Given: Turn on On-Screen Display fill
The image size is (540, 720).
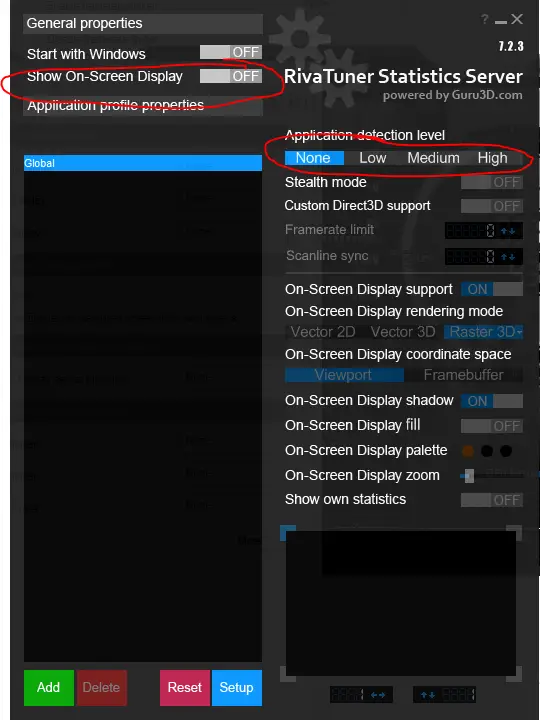Looking at the screenshot, I should click(x=492, y=426).
